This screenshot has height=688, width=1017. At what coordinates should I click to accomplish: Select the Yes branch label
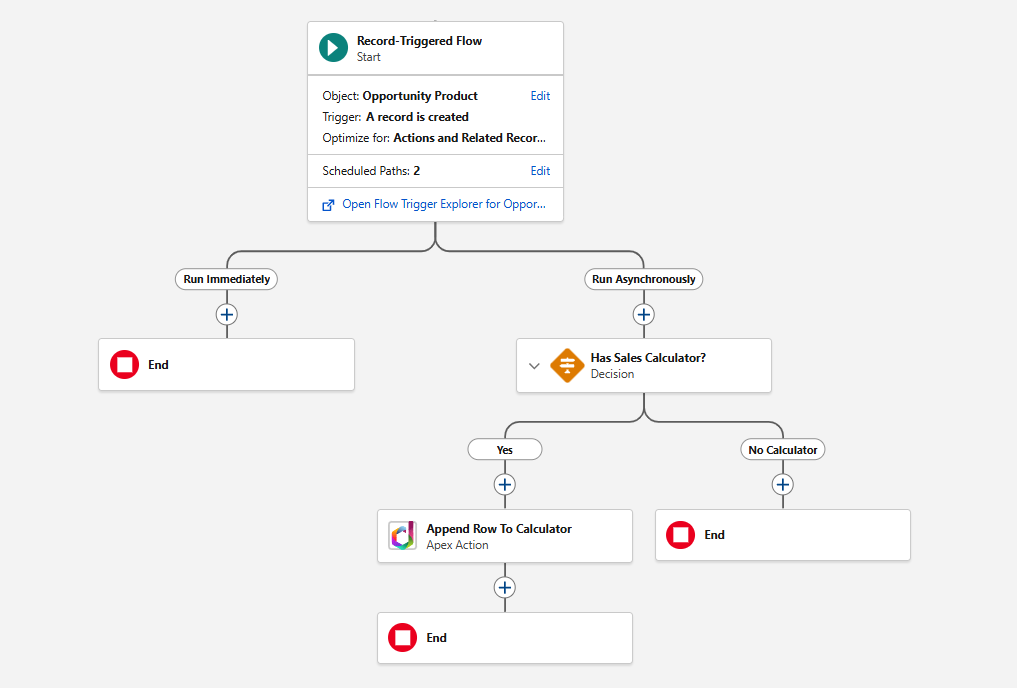click(505, 449)
